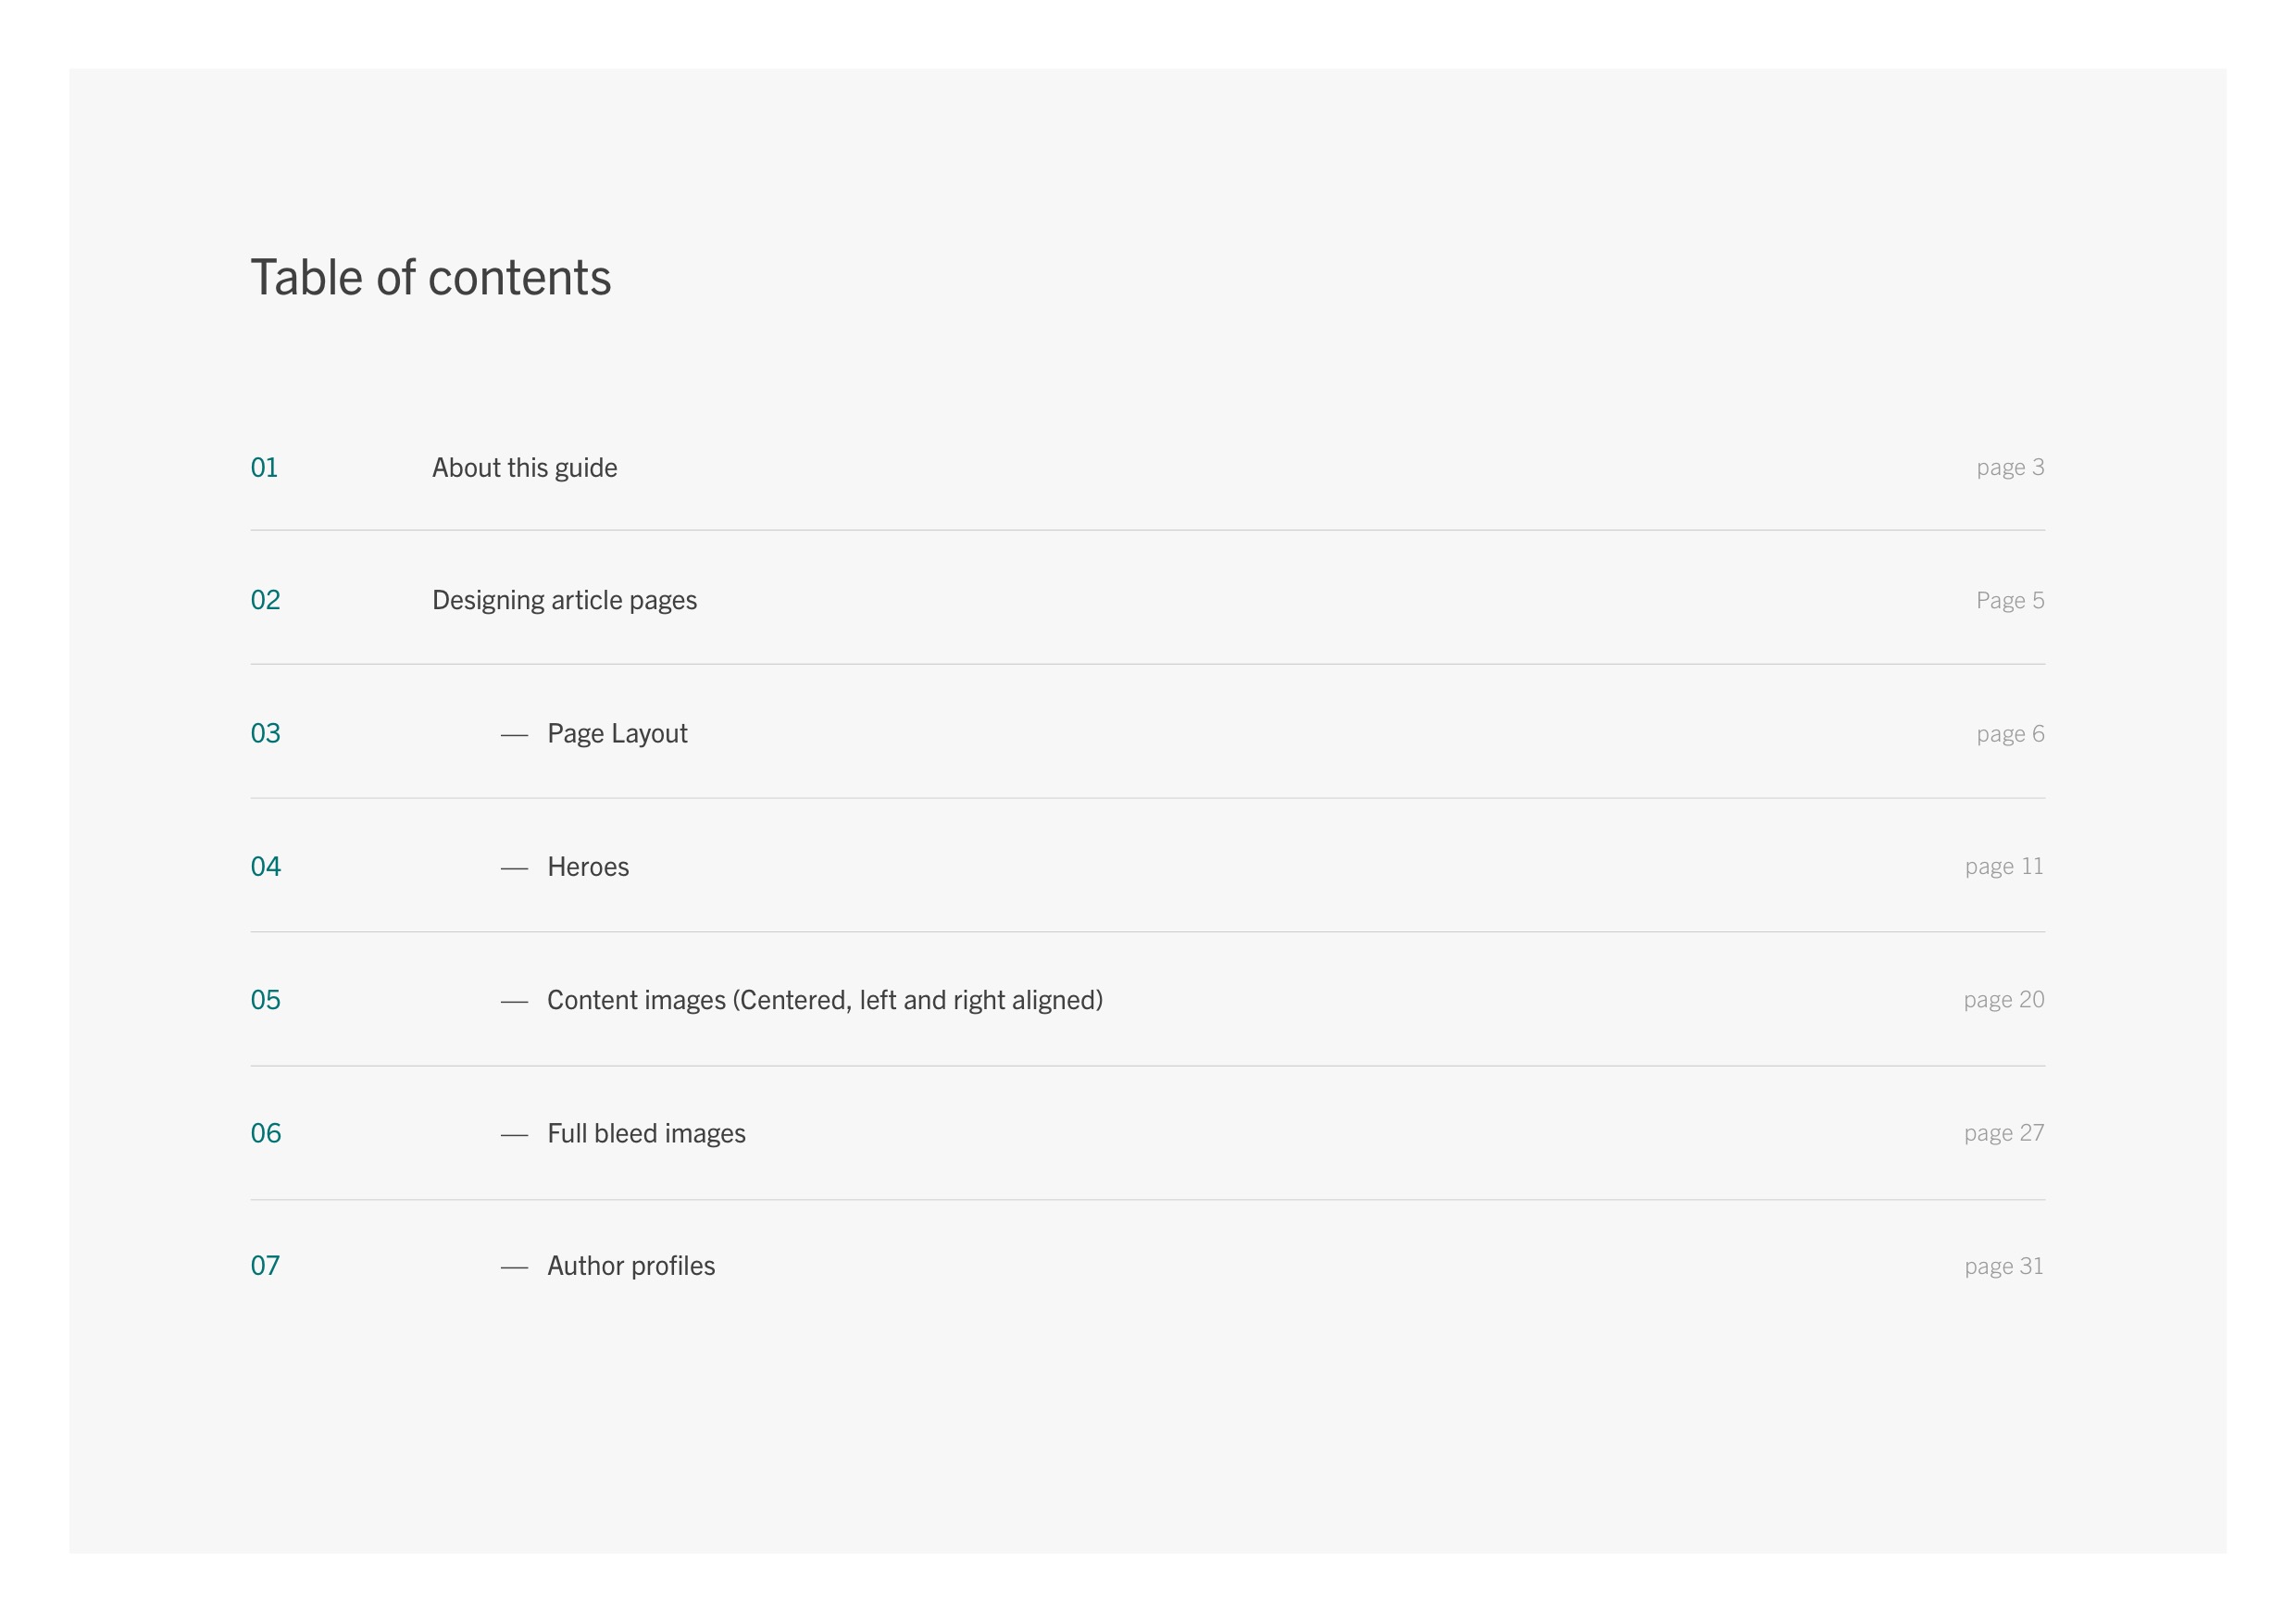The height and width of the screenshot is (1623, 2296).
Task: Click section number 04
Action: coord(265,867)
